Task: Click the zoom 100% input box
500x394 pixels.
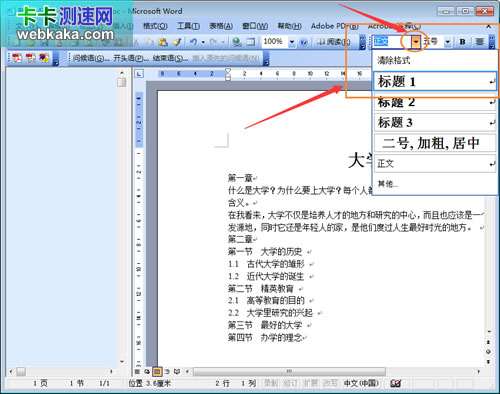Action: pos(275,42)
